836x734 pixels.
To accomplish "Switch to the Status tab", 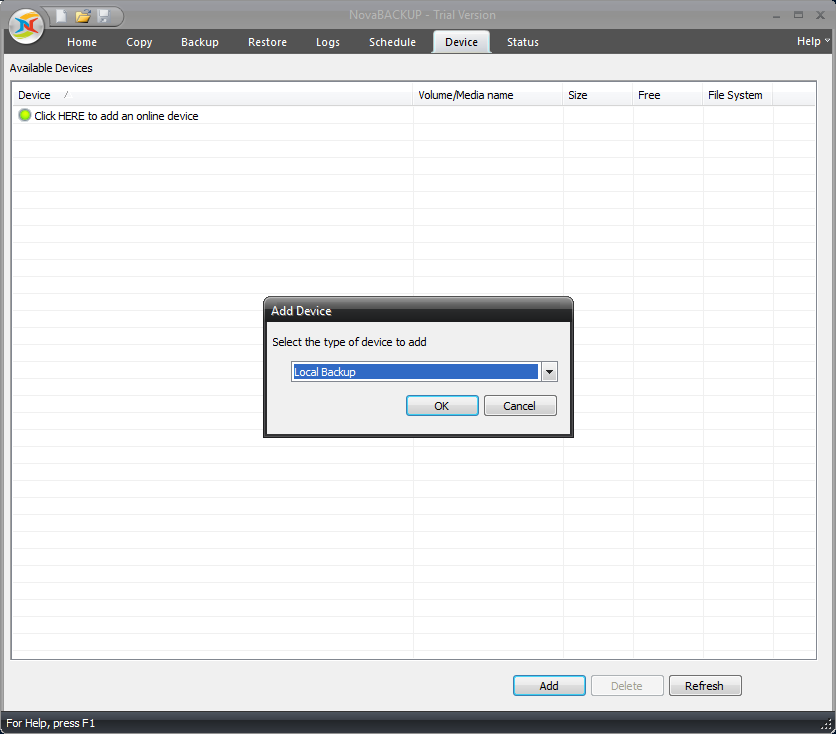I will coord(522,42).
